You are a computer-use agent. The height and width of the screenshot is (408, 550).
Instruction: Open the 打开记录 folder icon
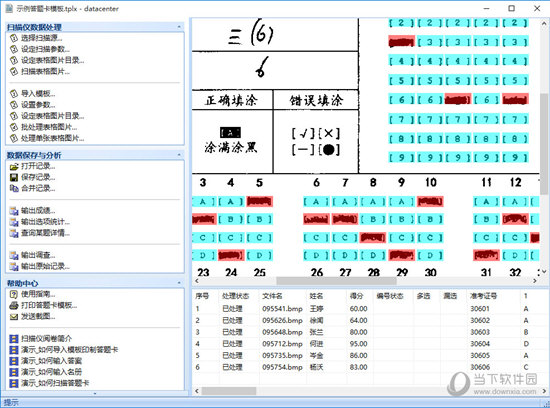[x=13, y=166]
